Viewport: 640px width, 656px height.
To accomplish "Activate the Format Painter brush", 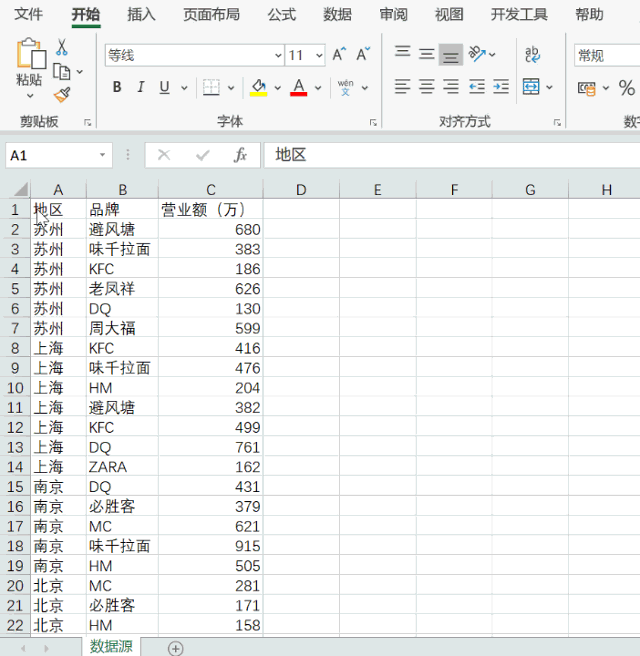I will tap(62, 95).
